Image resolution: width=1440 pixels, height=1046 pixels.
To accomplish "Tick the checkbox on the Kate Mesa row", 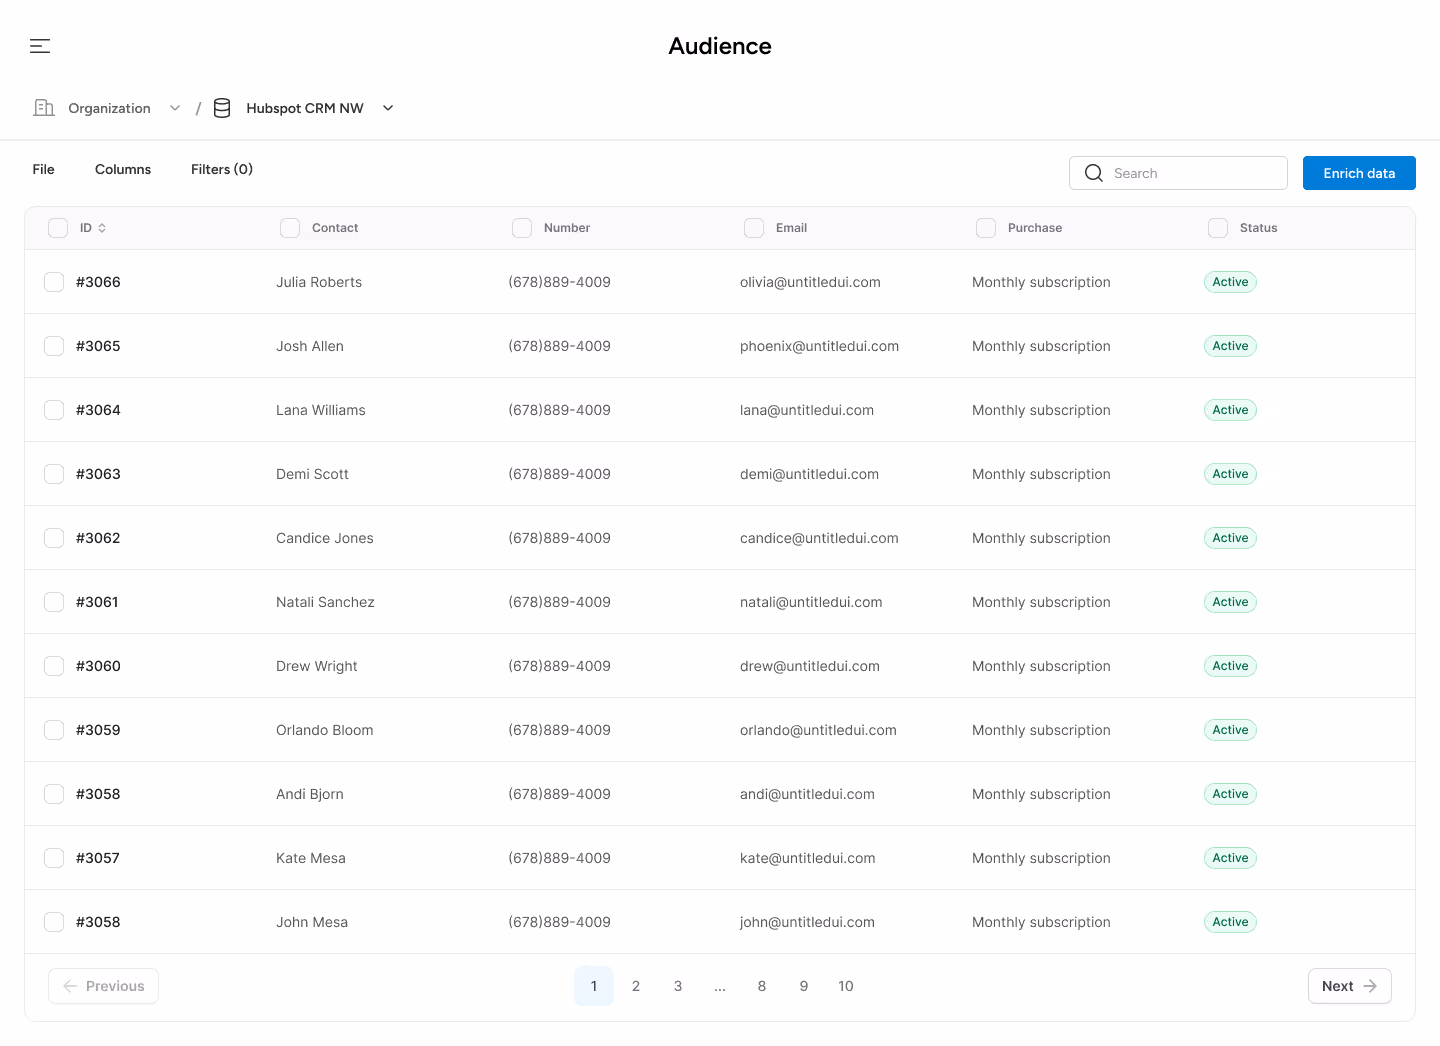I will click(x=54, y=857).
